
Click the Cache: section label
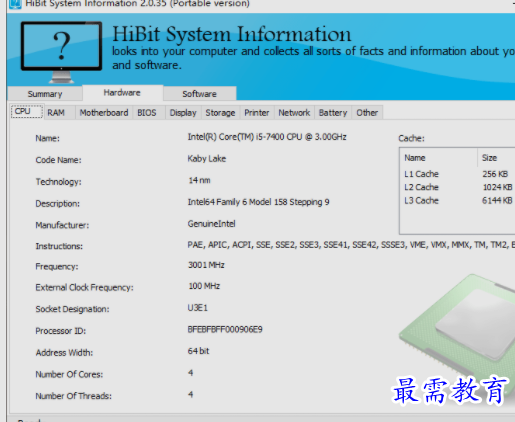411,138
